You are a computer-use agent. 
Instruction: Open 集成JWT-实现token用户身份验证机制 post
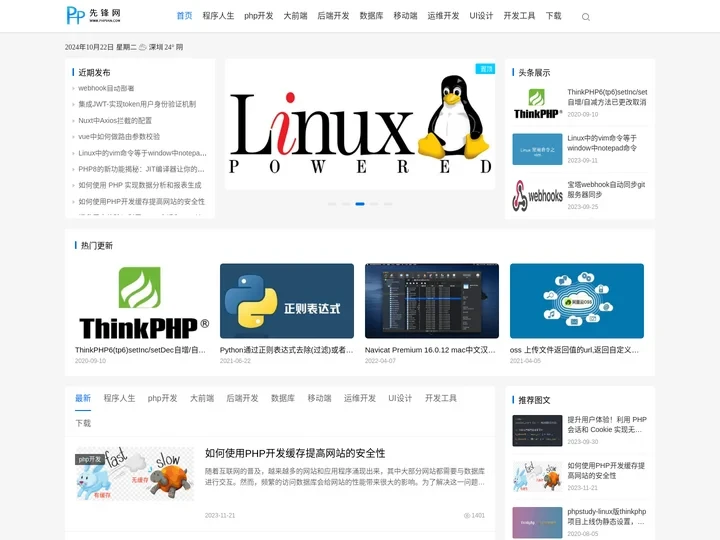137,104
